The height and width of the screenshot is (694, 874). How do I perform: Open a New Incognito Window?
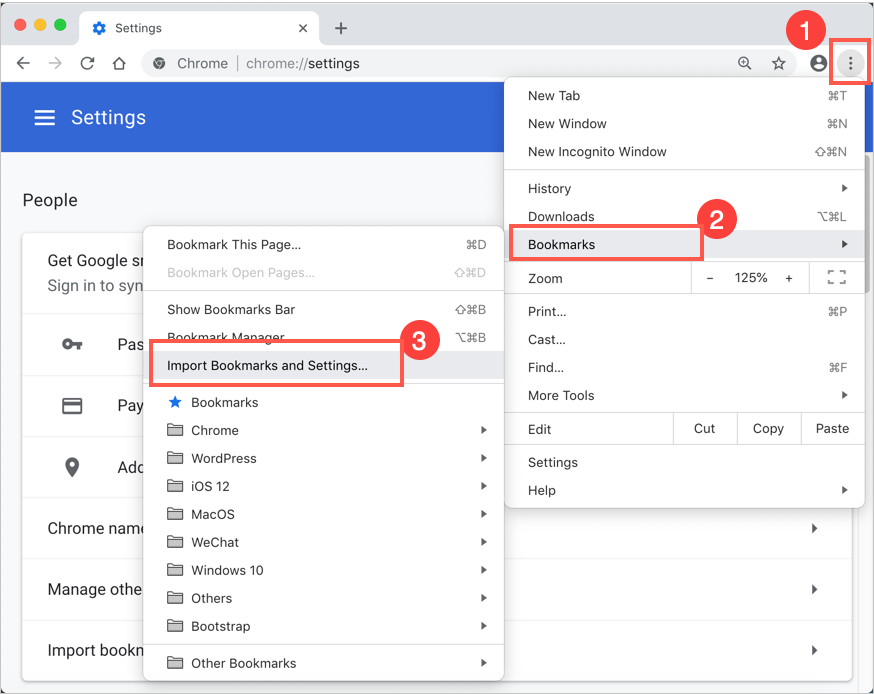(597, 151)
